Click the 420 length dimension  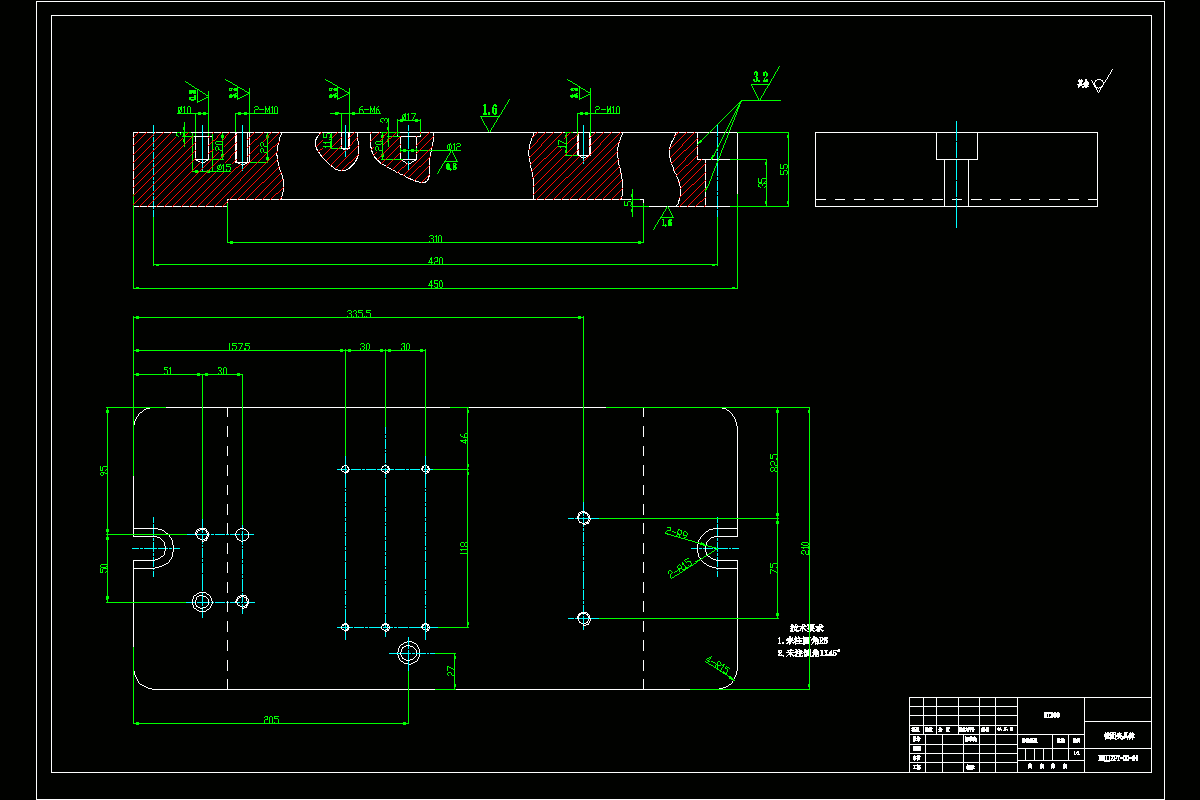[436, 260]
